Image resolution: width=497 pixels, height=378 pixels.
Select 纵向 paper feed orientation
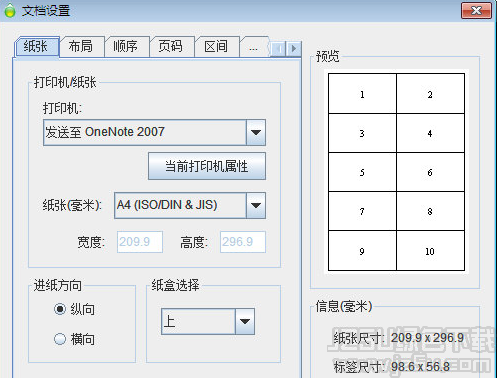[x=60, y=309]
